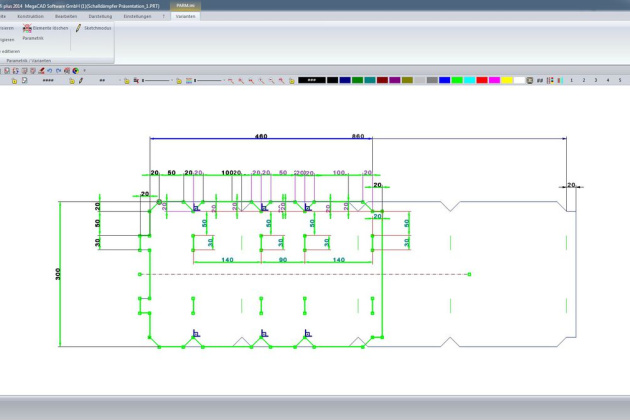
Task: Choose the bright green color swatch
Action: click(x=456, y=81)
